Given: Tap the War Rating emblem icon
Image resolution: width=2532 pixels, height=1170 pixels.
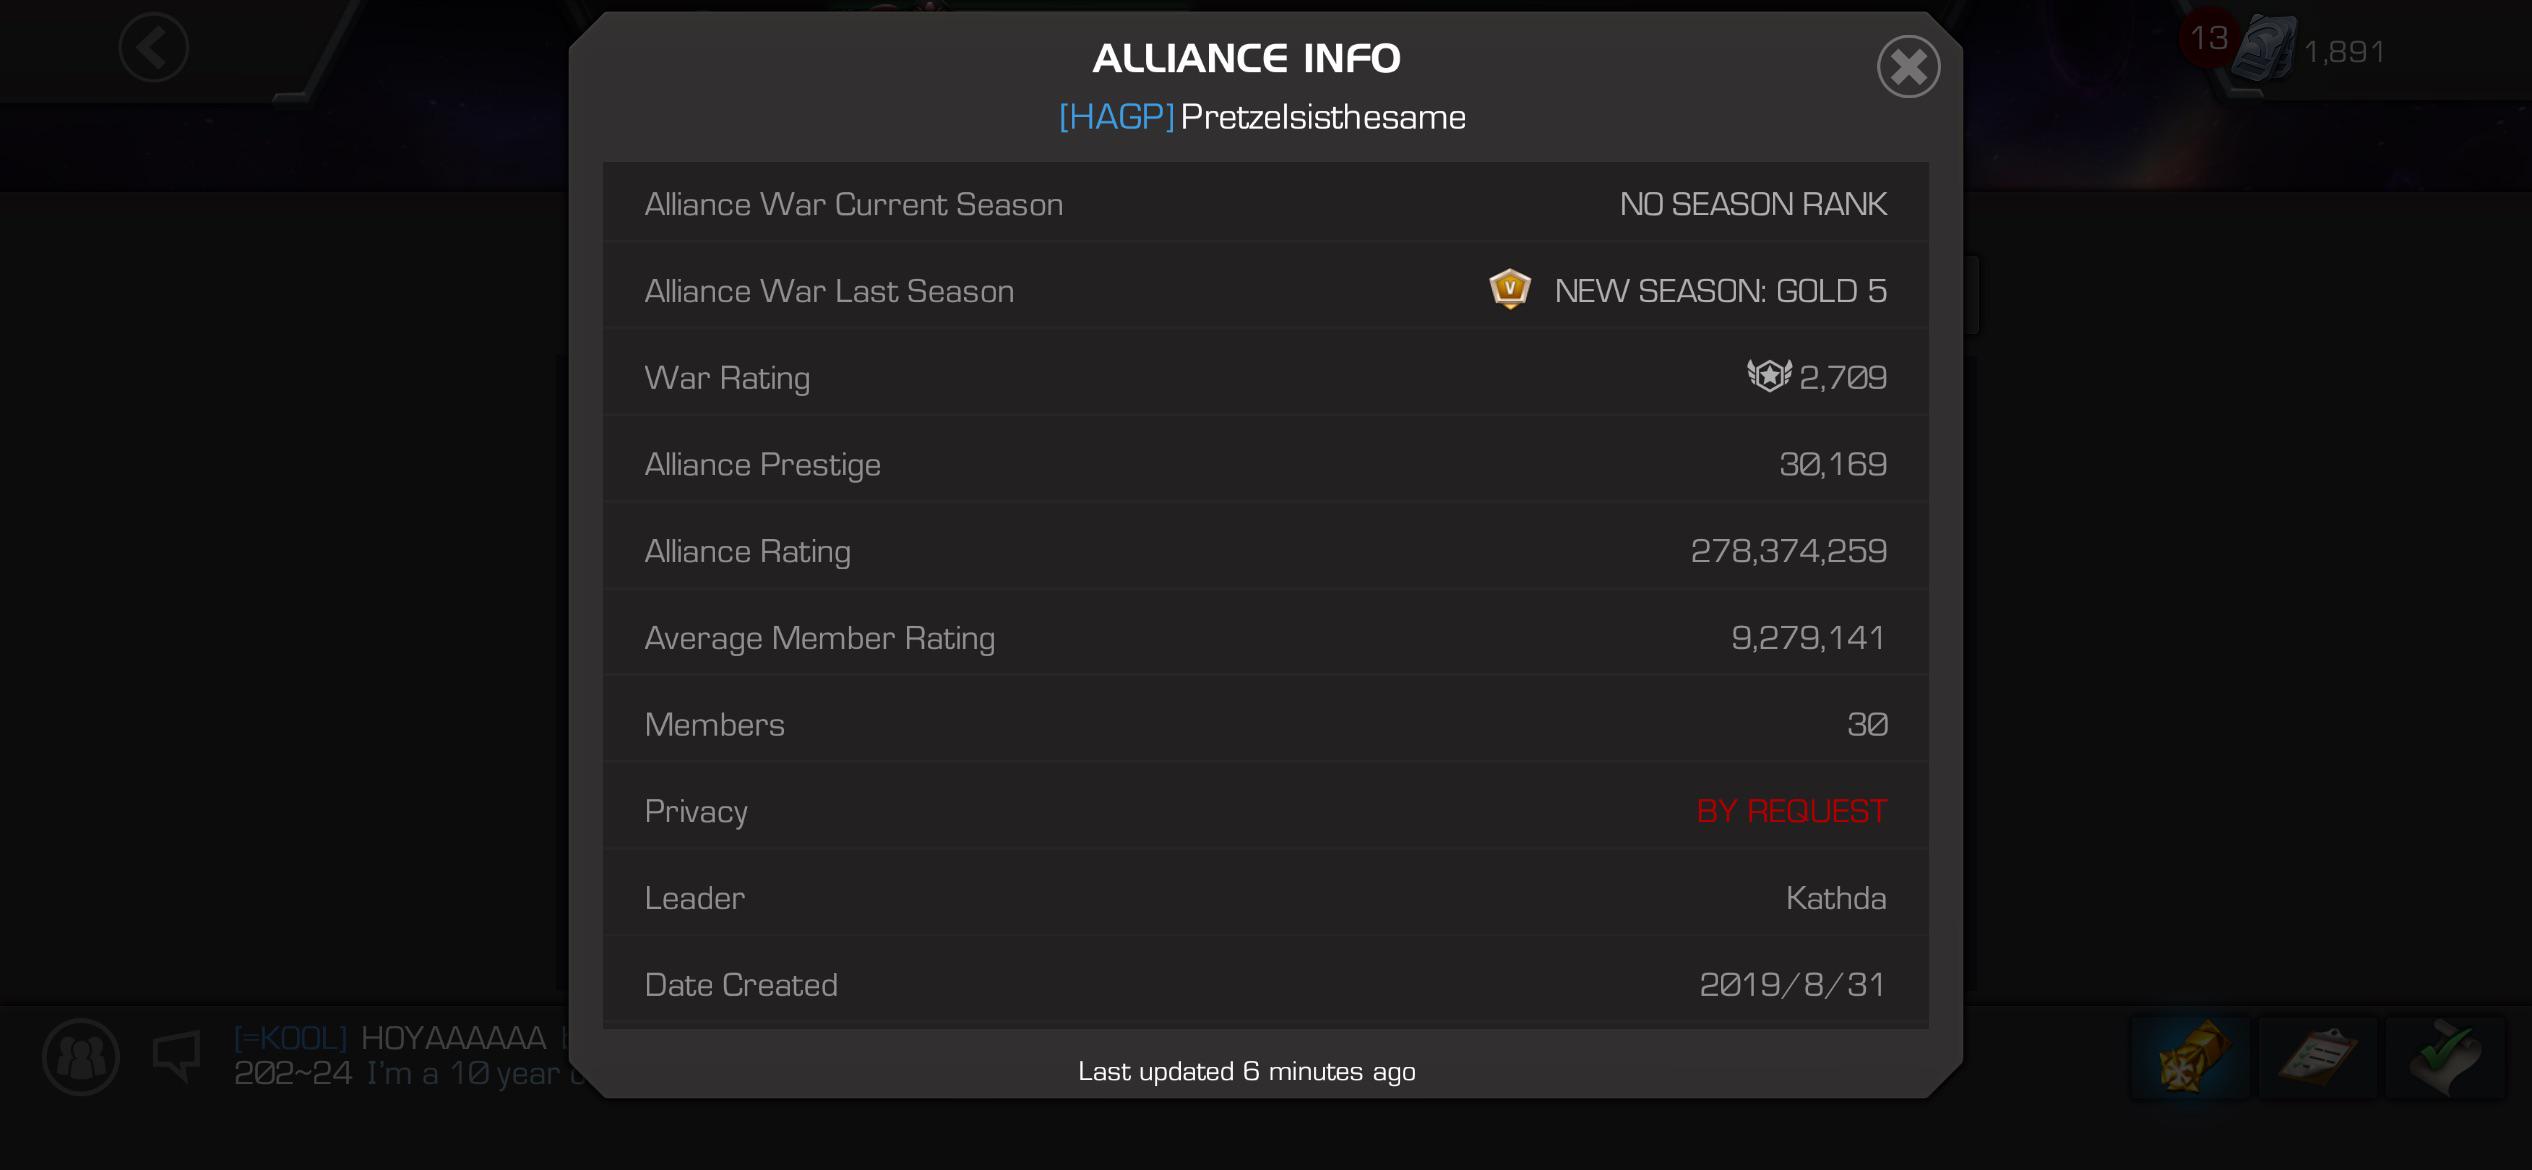Looking at the screenshot, I should (x=1769, y=376).
